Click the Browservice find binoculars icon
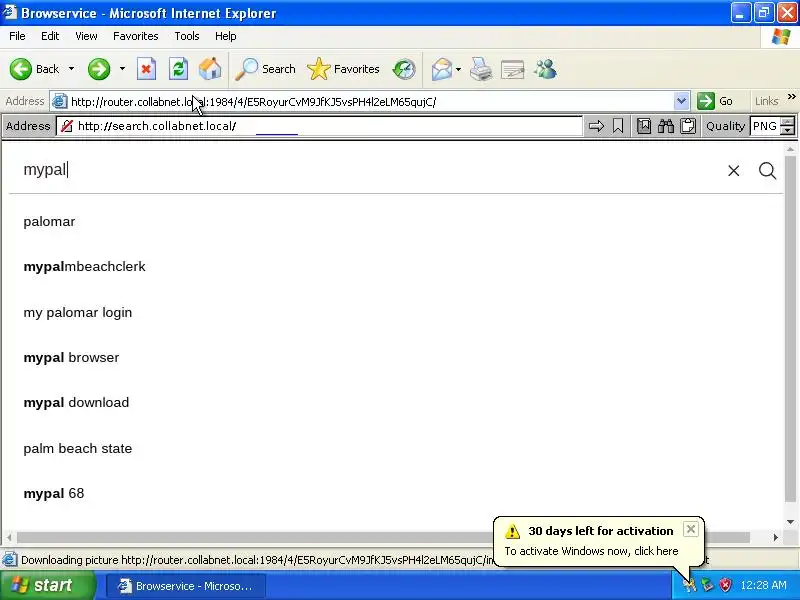The height and width of the screenshot is (600, 800). click(x=666, y=126)
